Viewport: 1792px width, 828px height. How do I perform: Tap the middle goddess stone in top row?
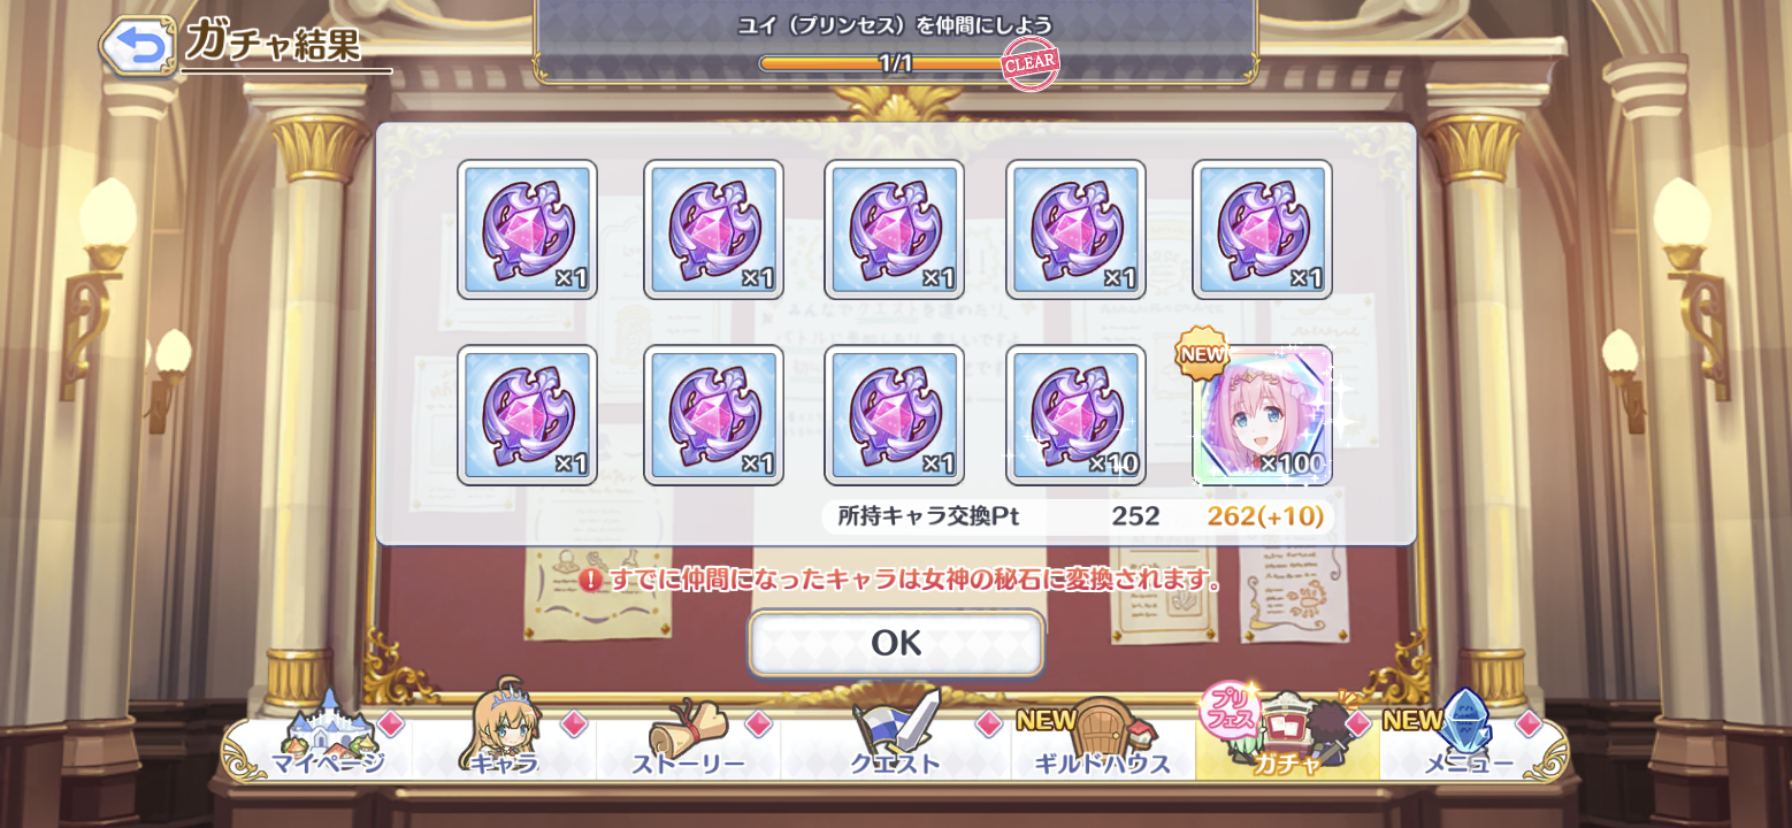coord(894,229)
